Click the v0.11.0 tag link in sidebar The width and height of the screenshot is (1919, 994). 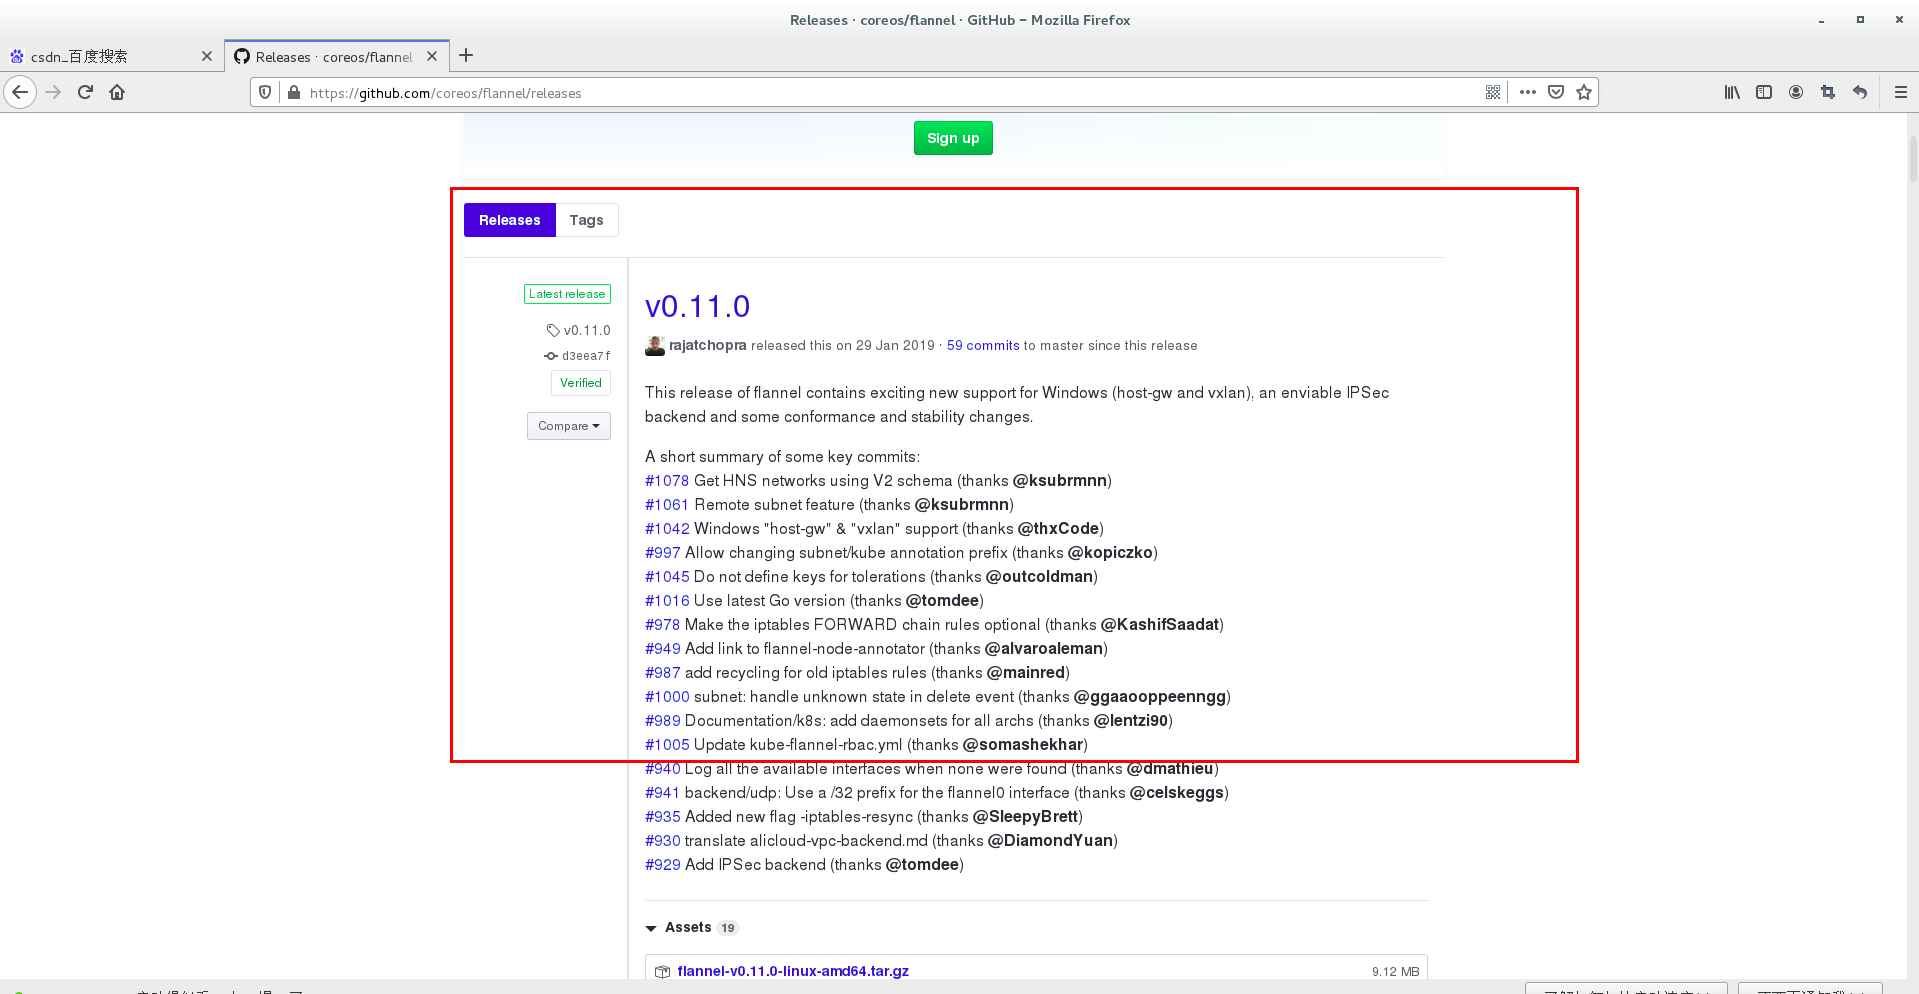point(579,330)
